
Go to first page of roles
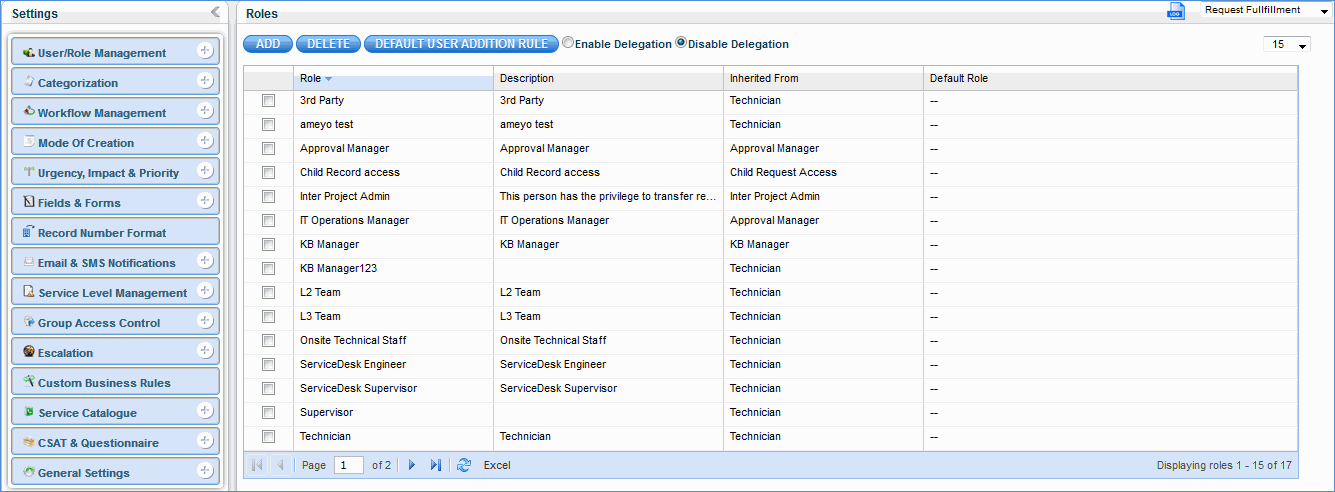(257, 465)
